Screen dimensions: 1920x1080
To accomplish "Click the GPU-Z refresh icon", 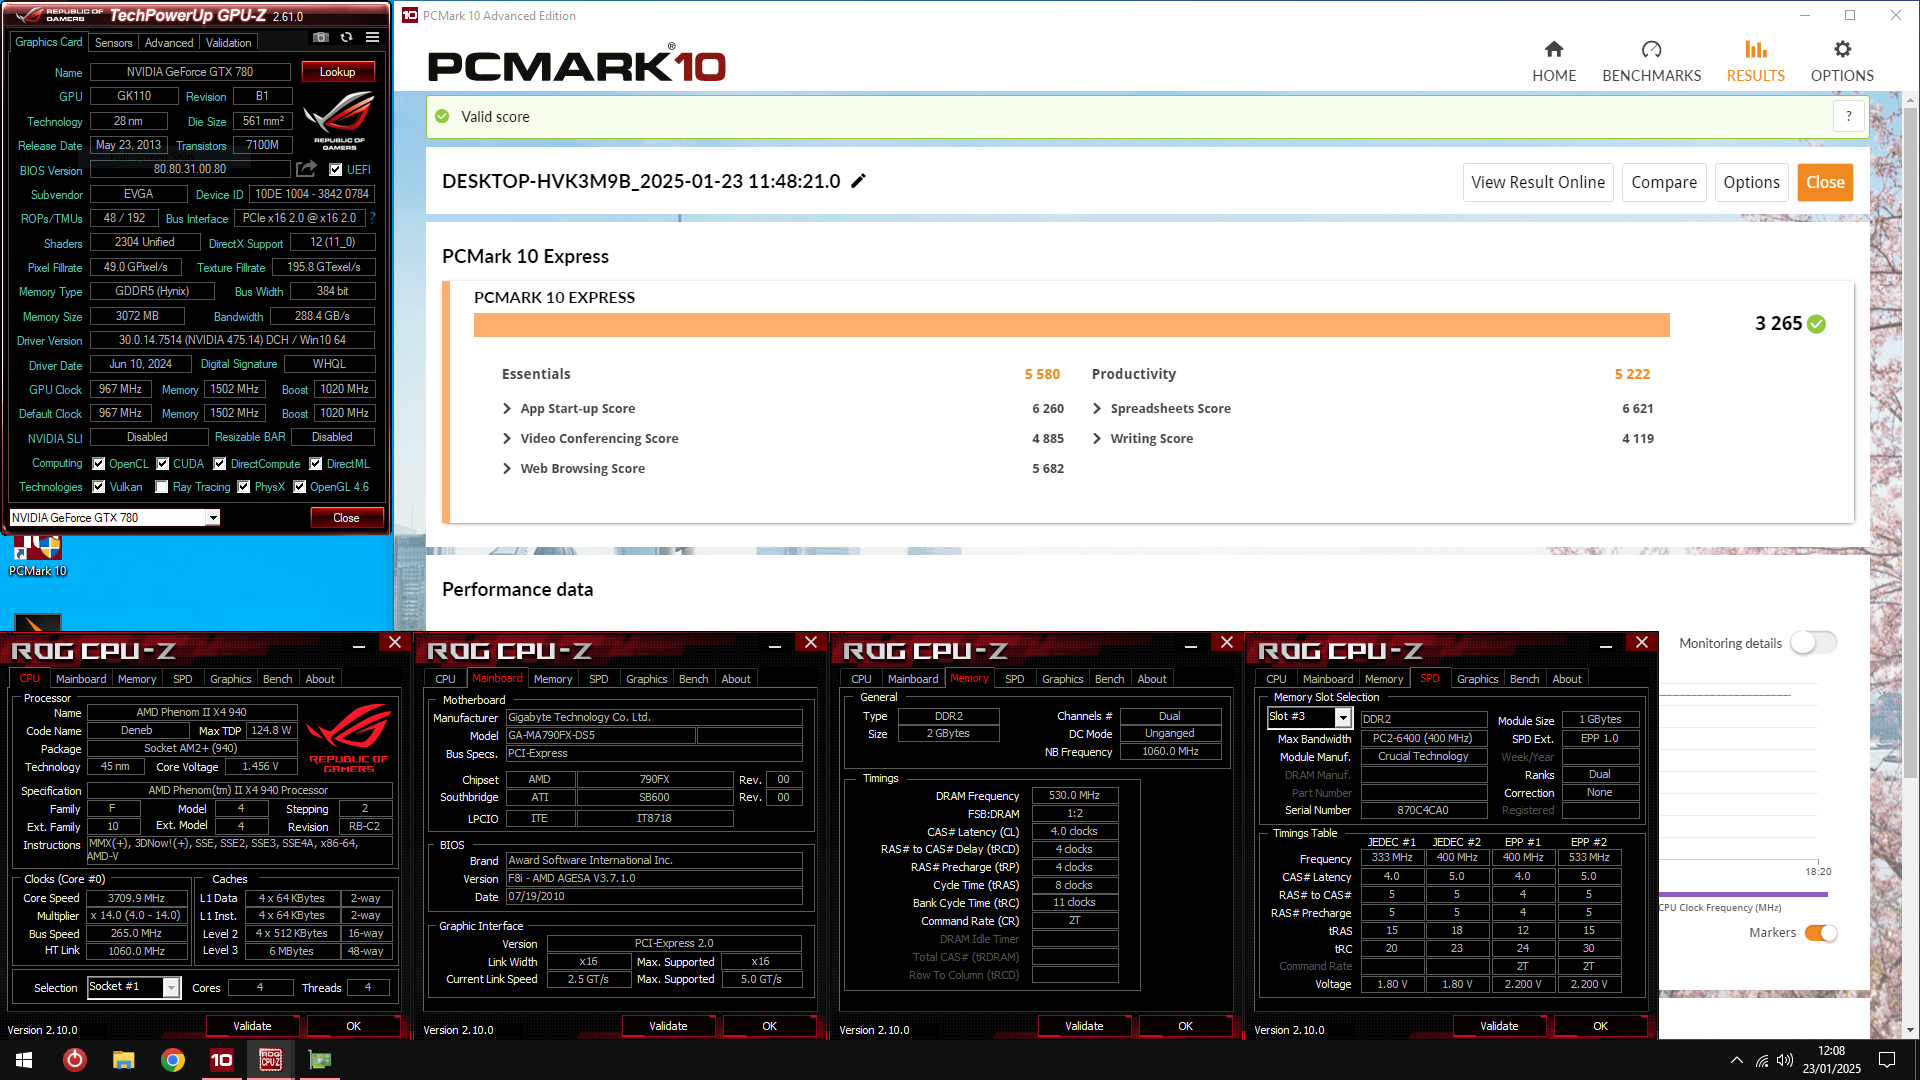I will point(346,38).
